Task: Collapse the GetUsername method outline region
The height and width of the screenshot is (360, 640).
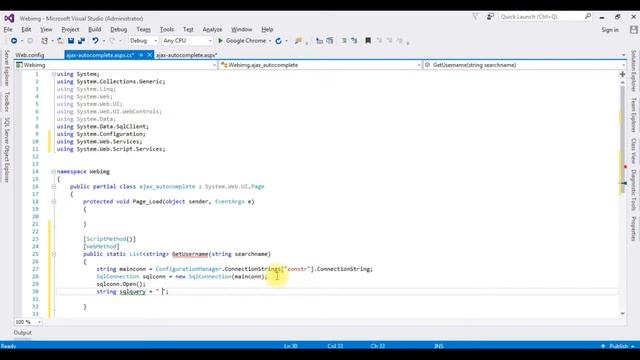Action: pos(53,254)
